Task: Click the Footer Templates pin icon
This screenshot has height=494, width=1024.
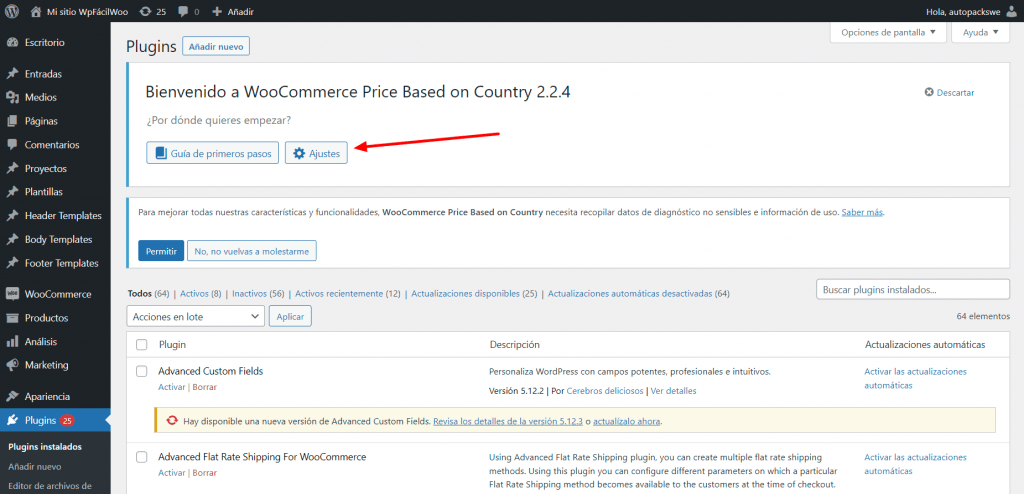Action: [x=12, y=263]
